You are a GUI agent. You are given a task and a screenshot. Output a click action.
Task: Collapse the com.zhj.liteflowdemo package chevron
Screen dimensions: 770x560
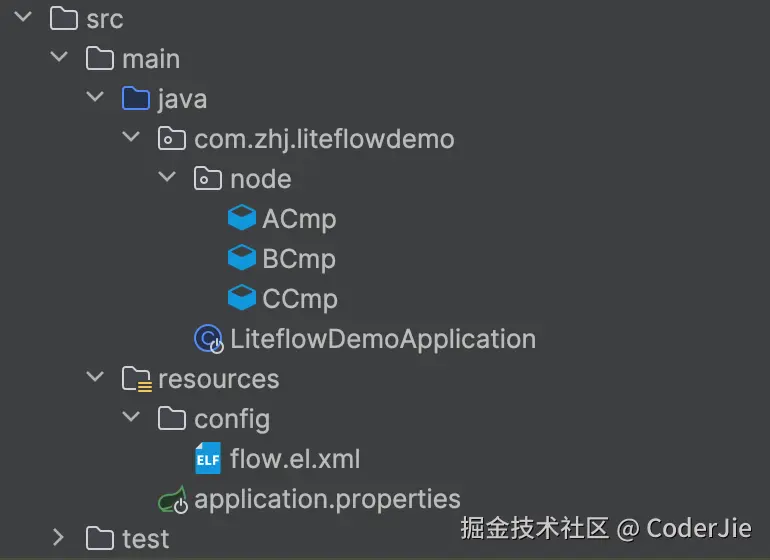[131, 138]
